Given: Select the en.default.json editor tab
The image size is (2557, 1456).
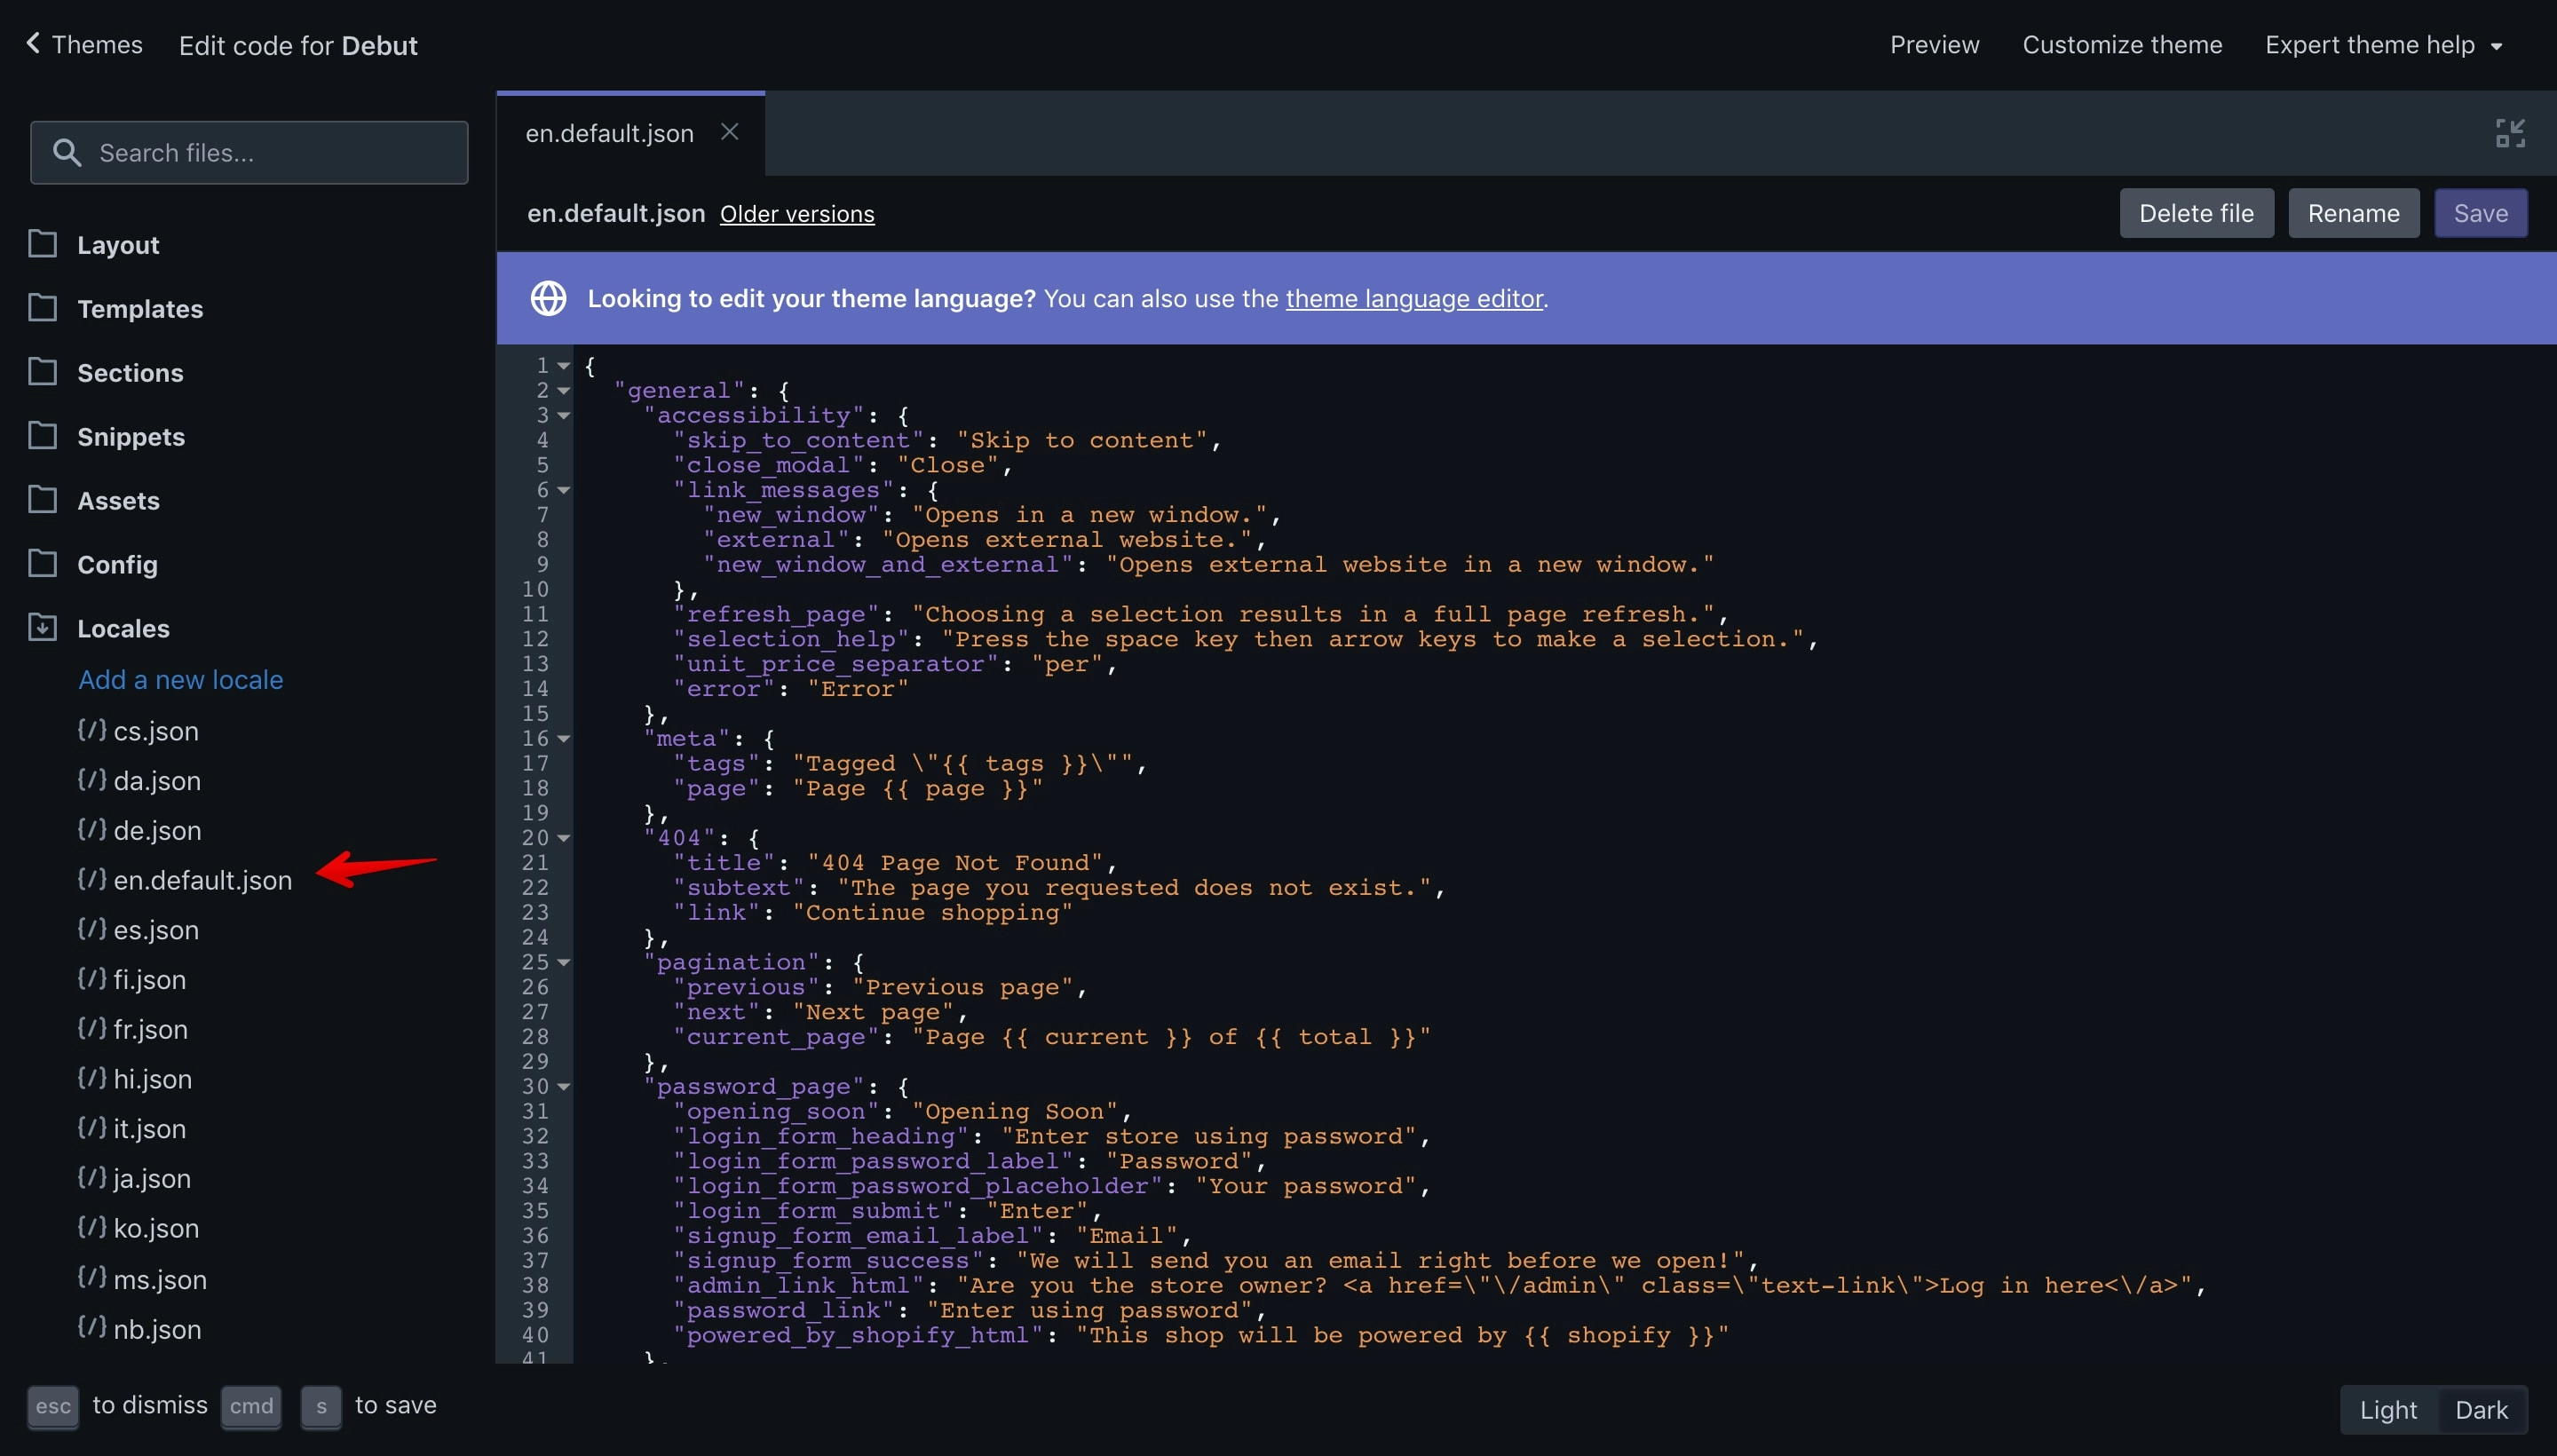Looking at the screenshot, I should 610,133.
